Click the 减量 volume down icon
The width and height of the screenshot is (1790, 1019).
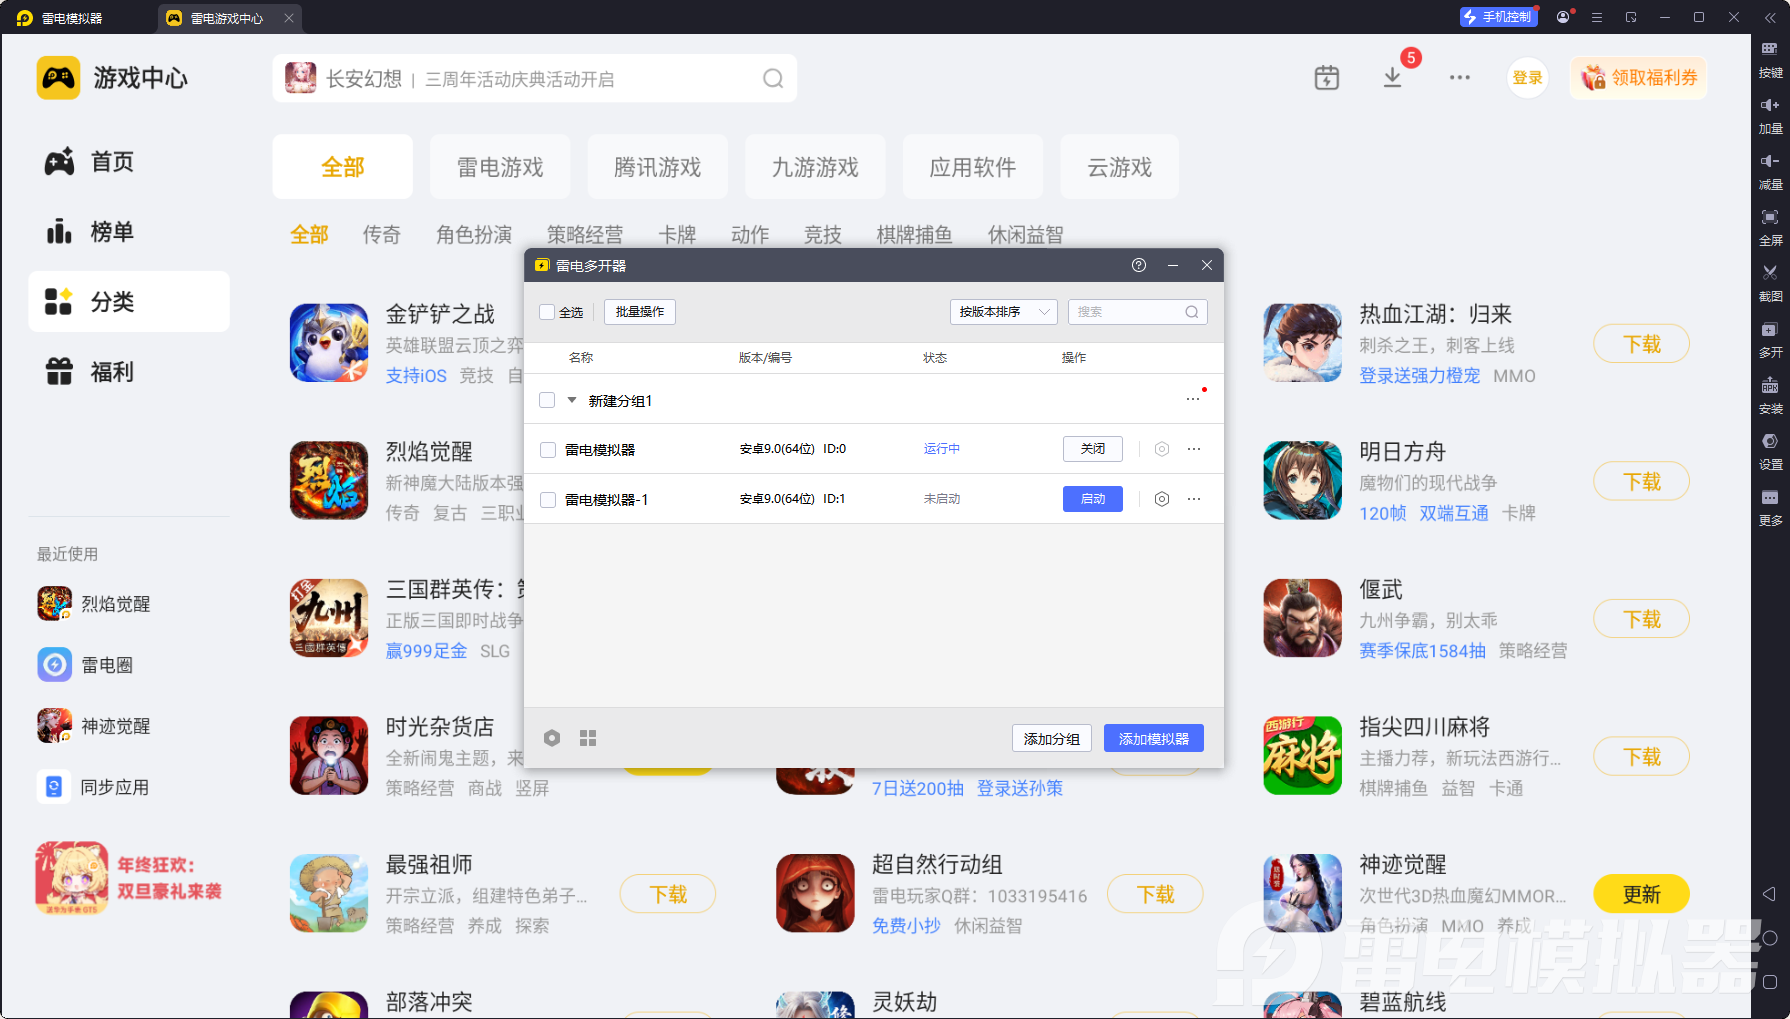point(1770,172)
